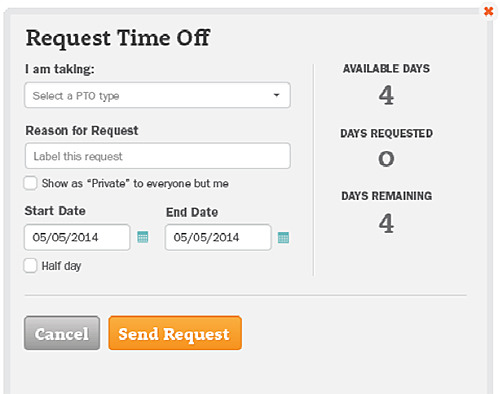Viewport: 500px width, 394px height.
Task: Open the Start Date calendar picker icon
Action: (x=143, y=237)
